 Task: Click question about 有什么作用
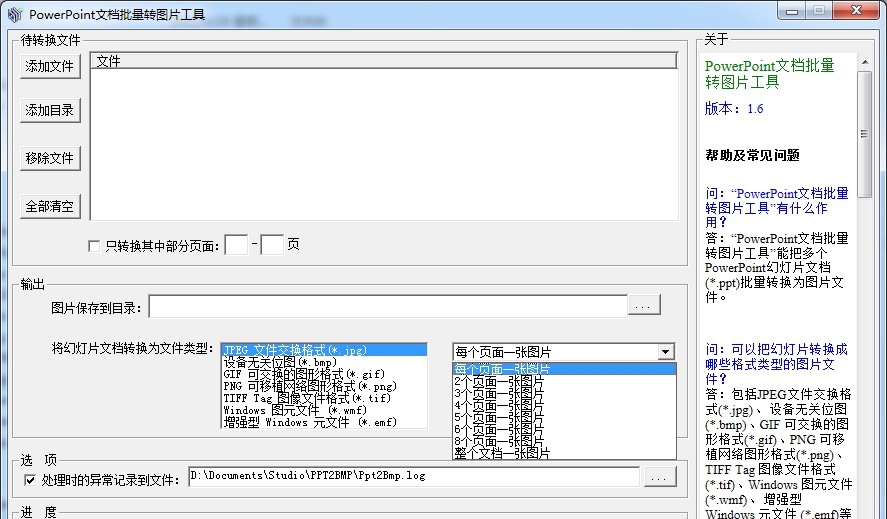(777, 208)
